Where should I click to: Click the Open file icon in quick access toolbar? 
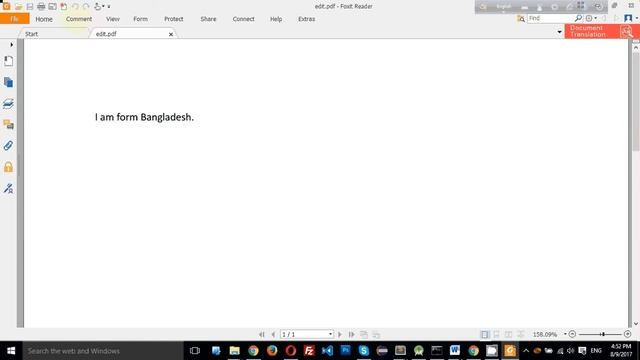(x=18, y=6)
